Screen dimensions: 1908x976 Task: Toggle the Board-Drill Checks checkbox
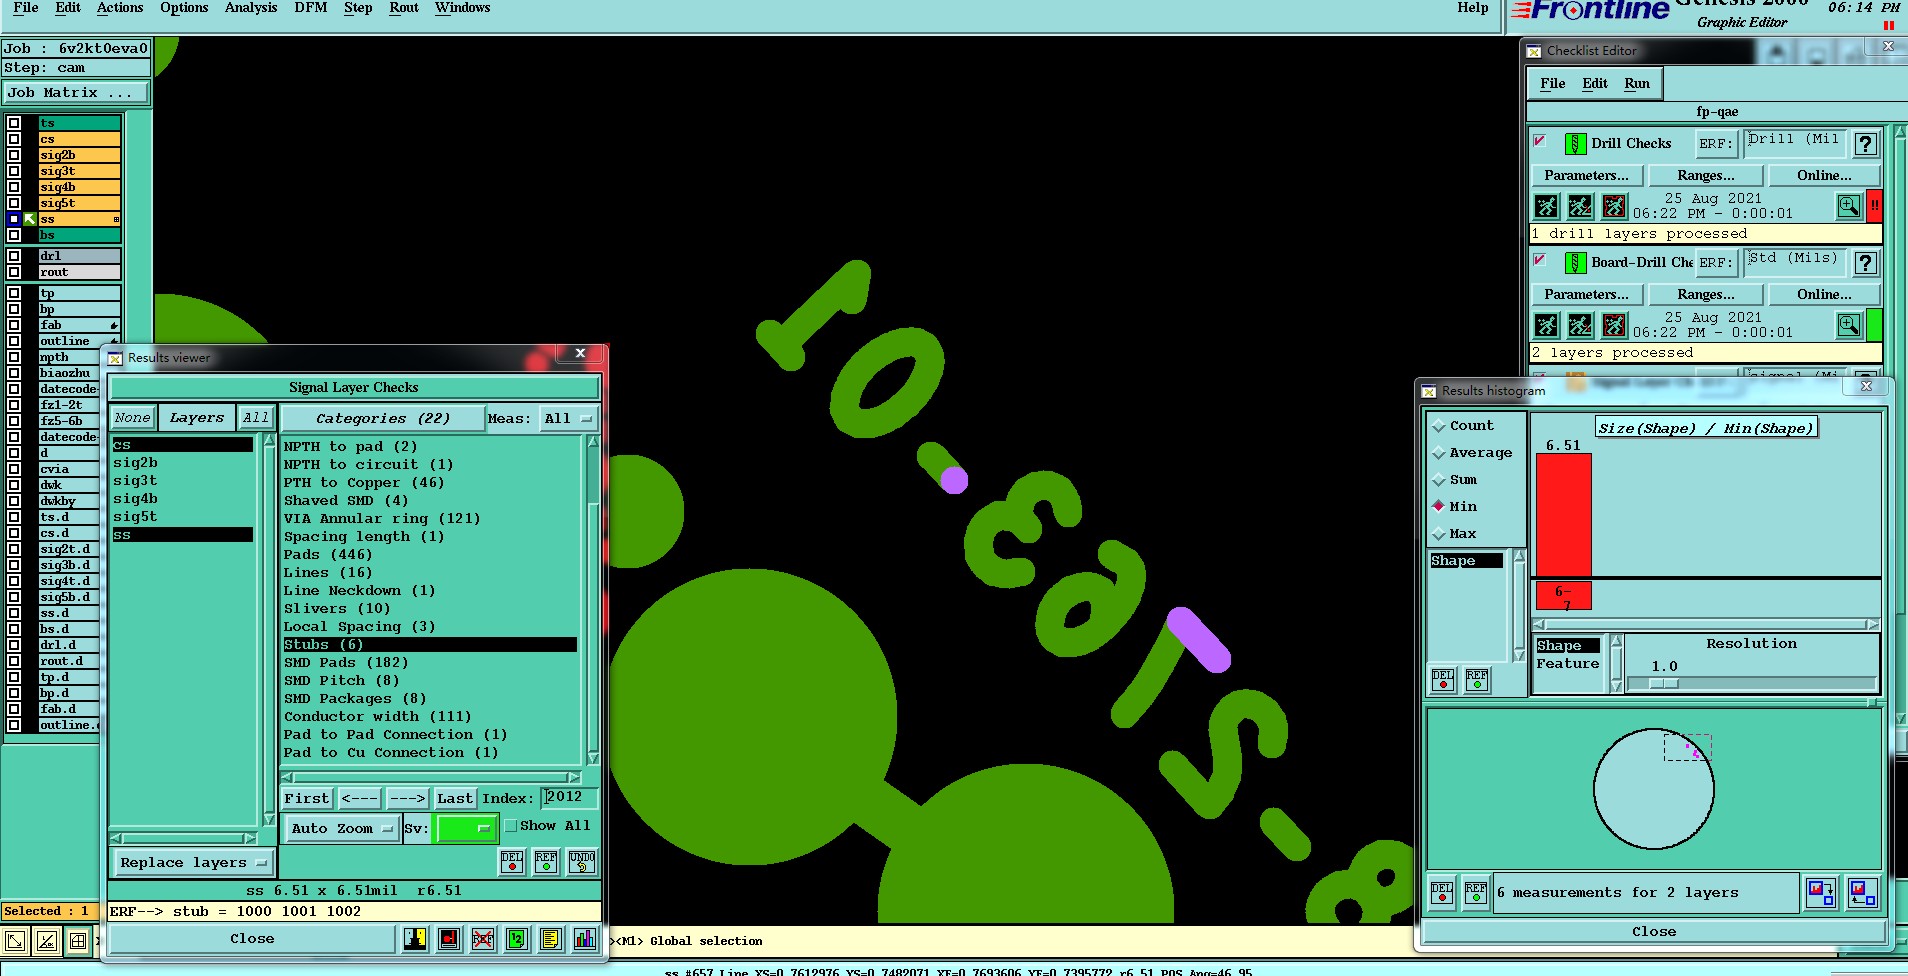[1540, 260]
